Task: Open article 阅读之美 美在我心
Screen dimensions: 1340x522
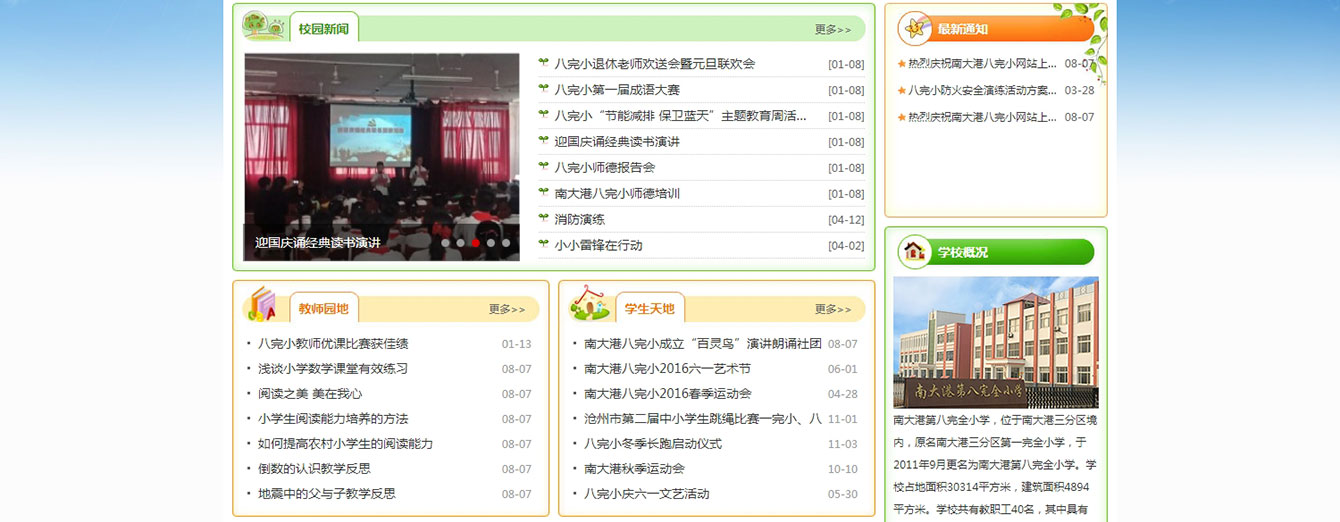Action: [310, 394]
